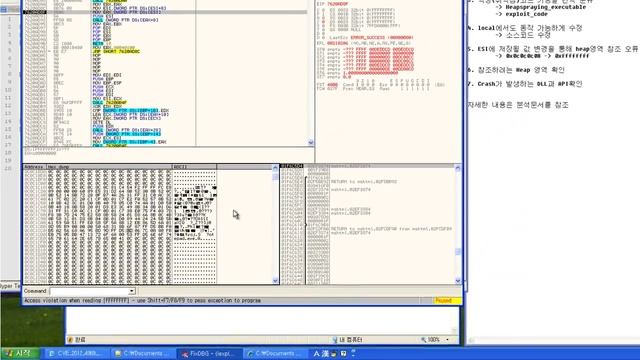Open the IE zoom 100% dropdown
The width and height of the screenshot is (640, 360).
tap(448, 340)
